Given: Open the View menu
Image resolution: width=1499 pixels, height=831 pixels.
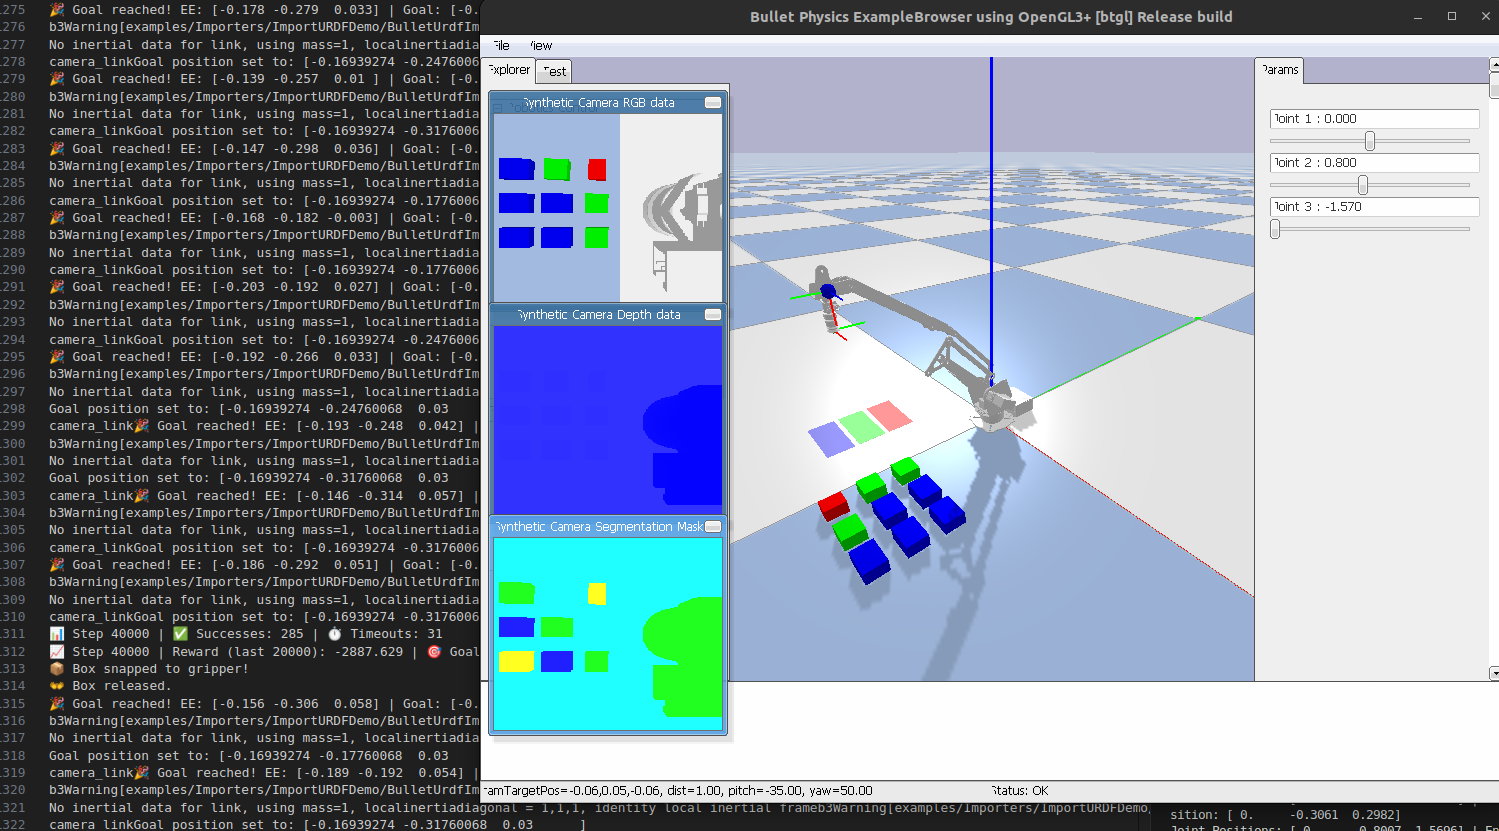Looking at the screenshot, I should pos(540,46).
